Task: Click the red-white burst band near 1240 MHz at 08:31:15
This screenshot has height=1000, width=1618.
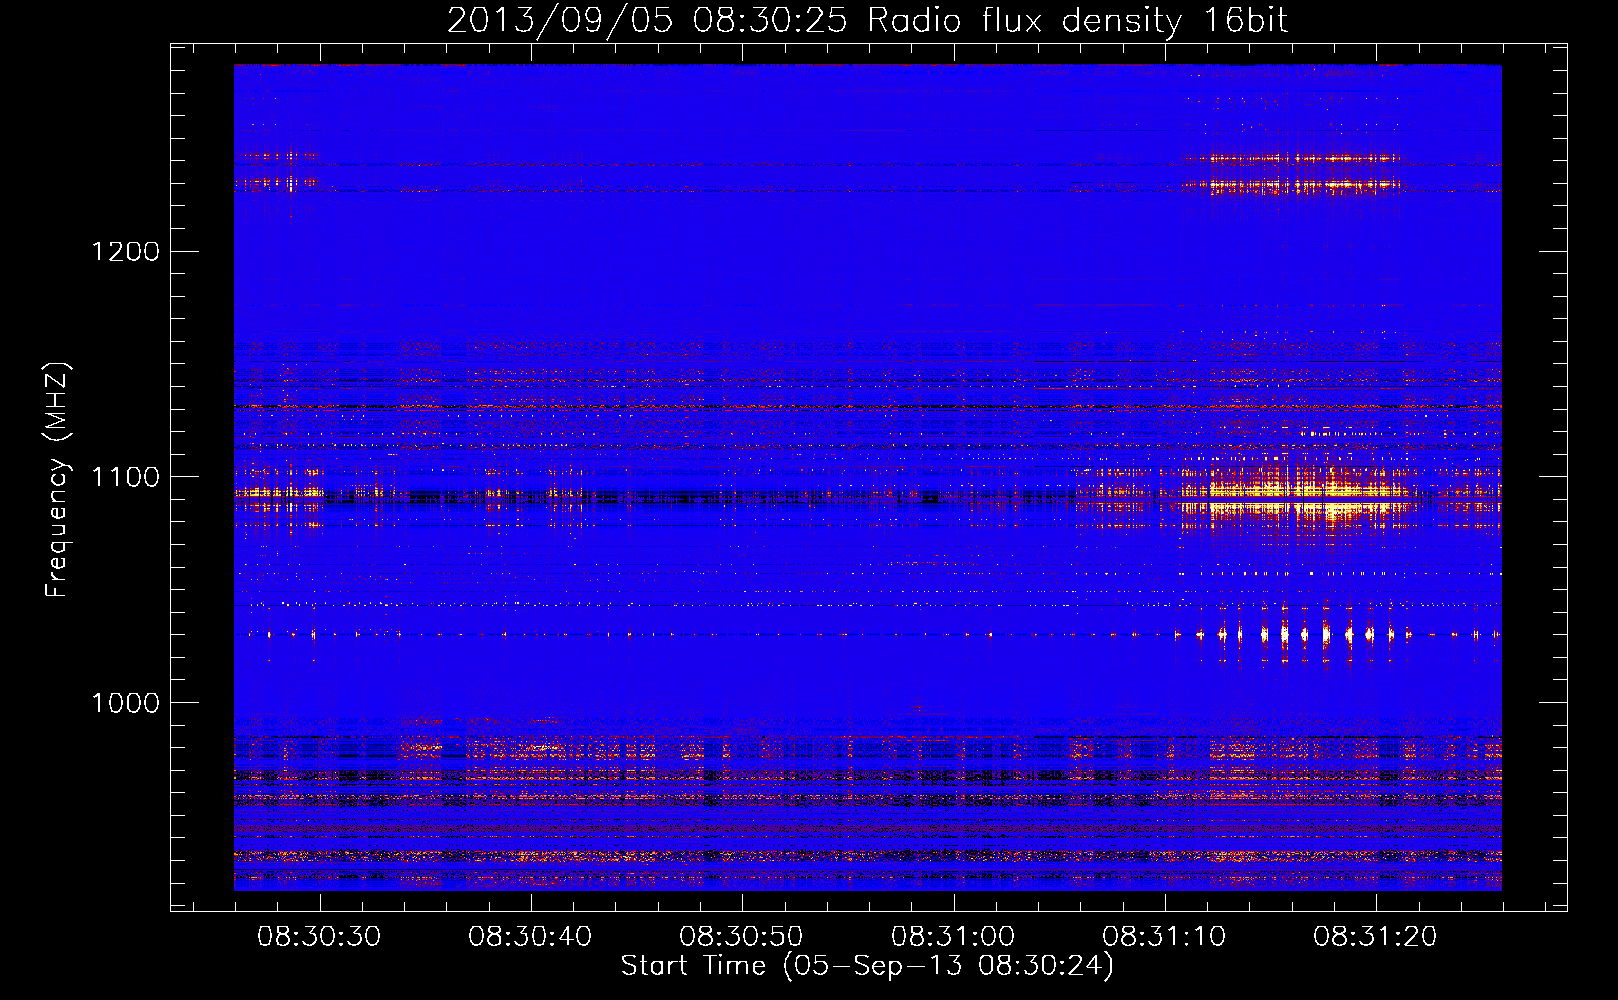Action: point(1290,158)
